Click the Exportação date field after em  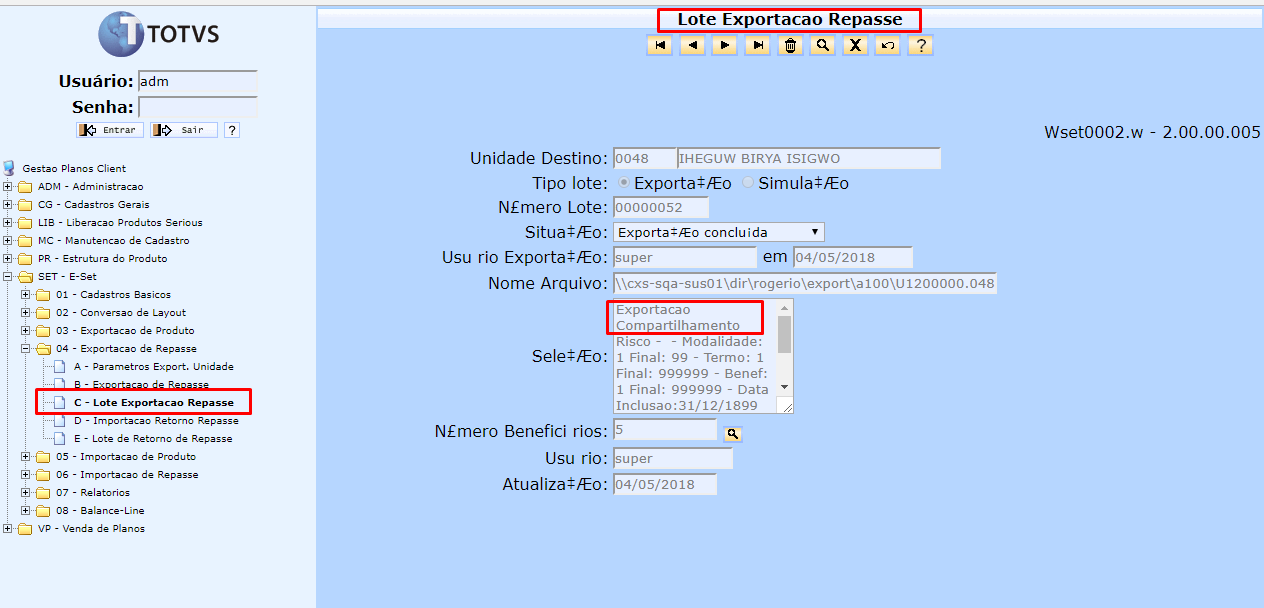click(853, 257)
